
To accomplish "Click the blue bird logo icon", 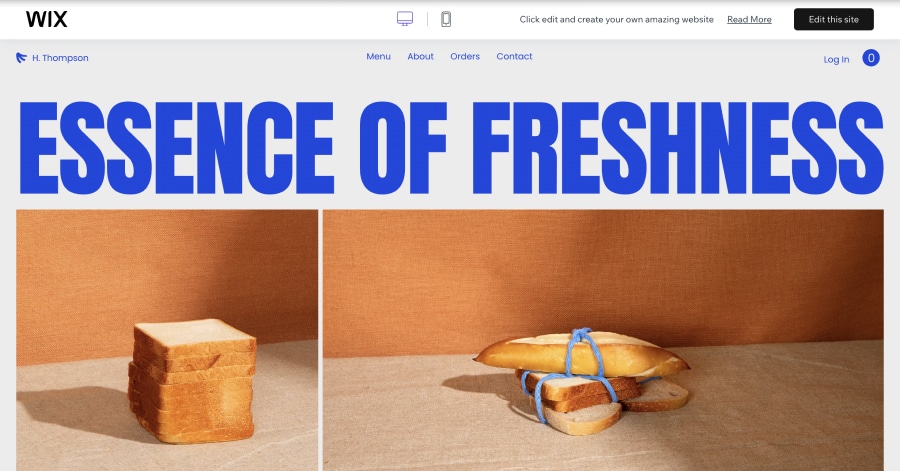I will [21, 57].
